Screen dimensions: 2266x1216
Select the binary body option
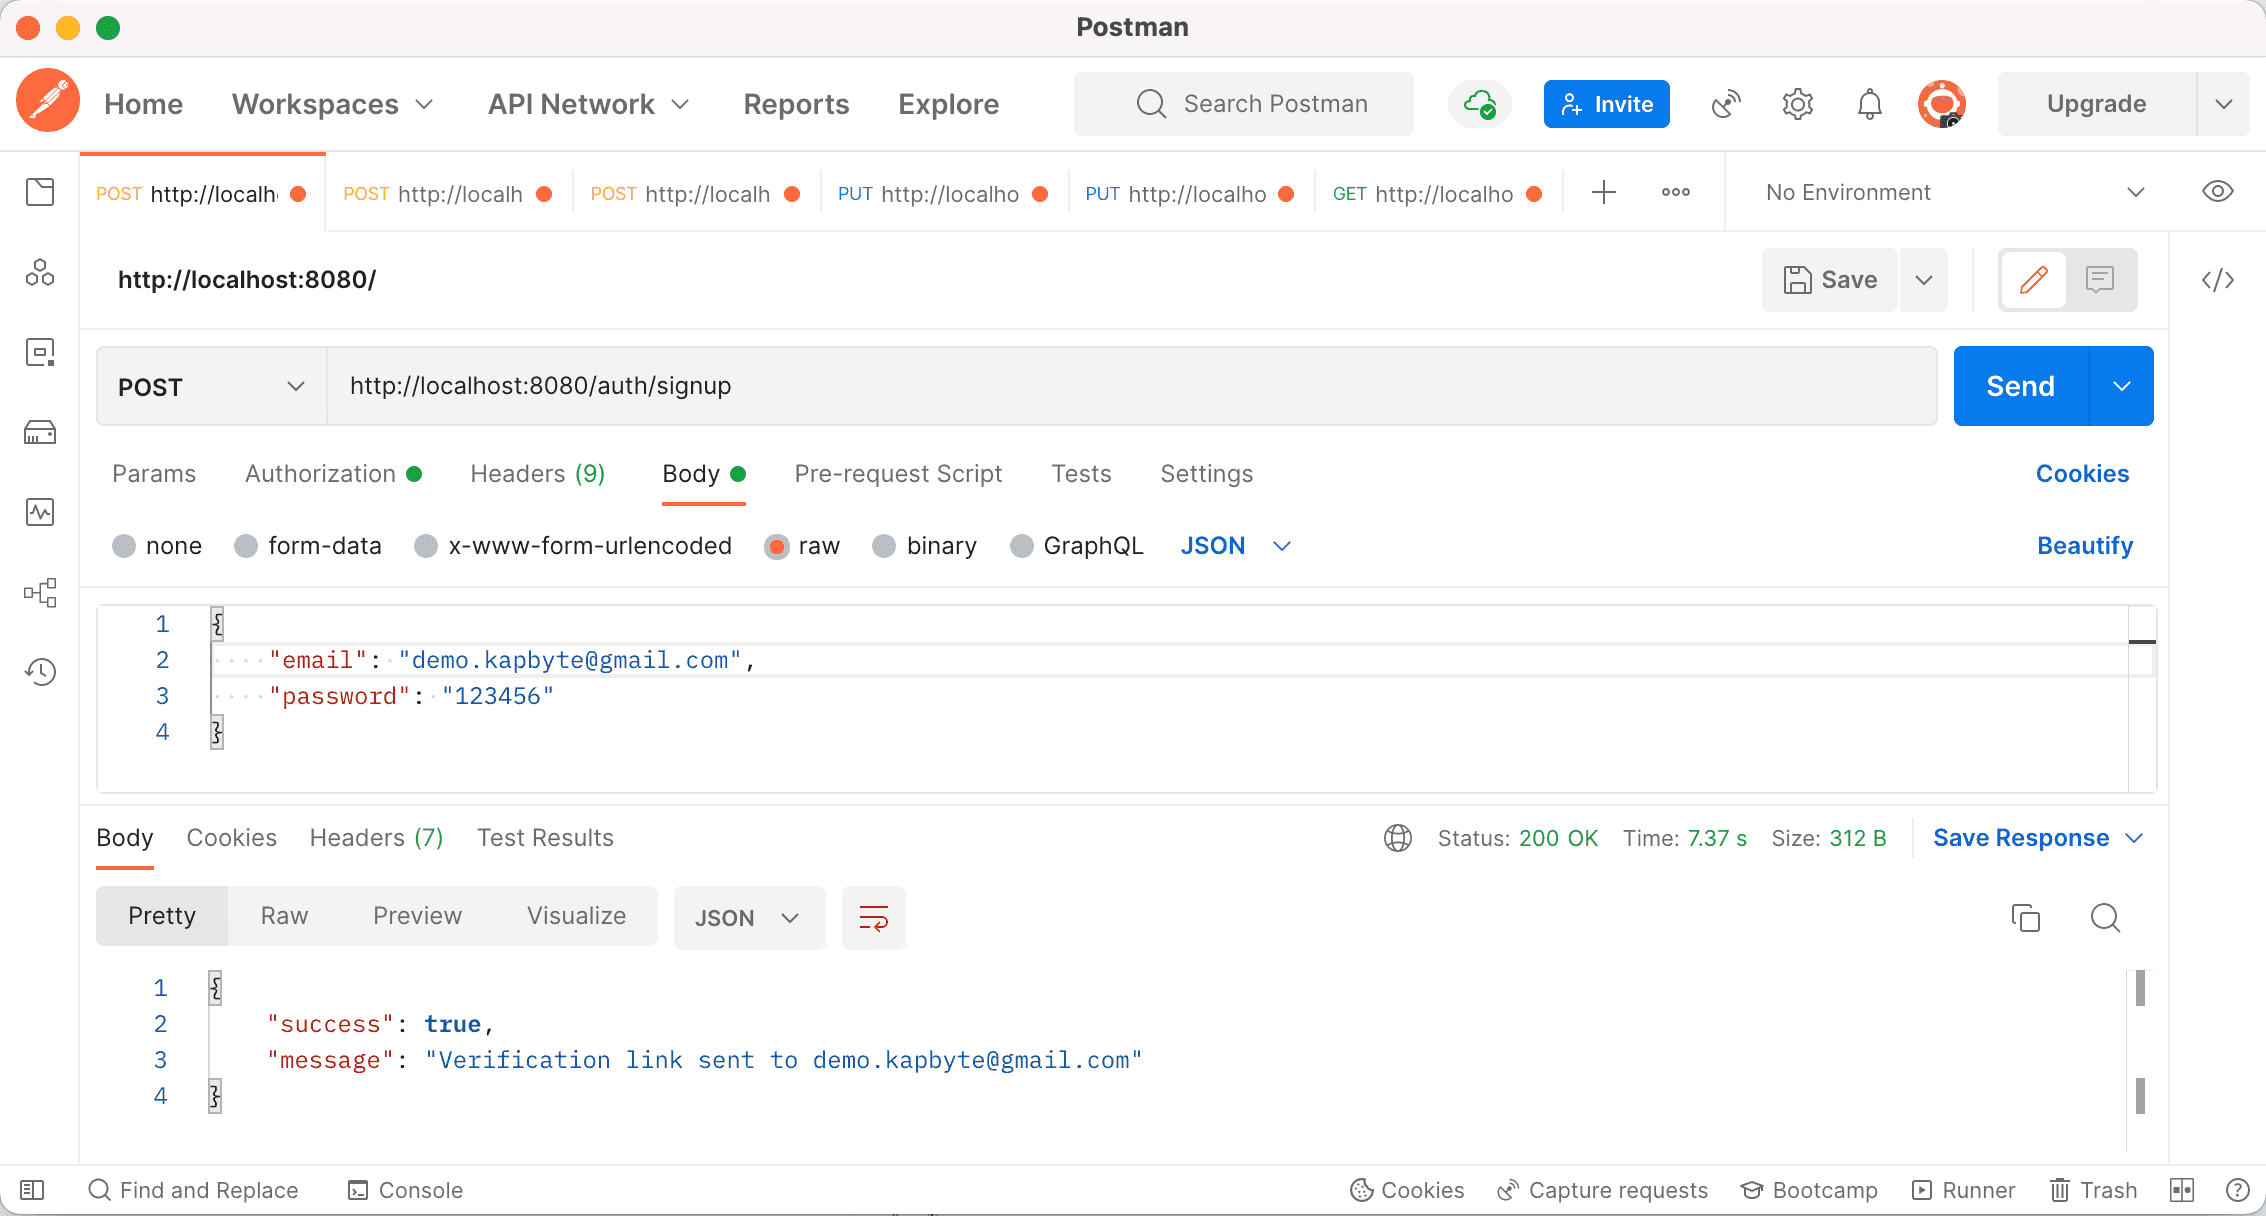pyautogui.click(x=884, y=546)
